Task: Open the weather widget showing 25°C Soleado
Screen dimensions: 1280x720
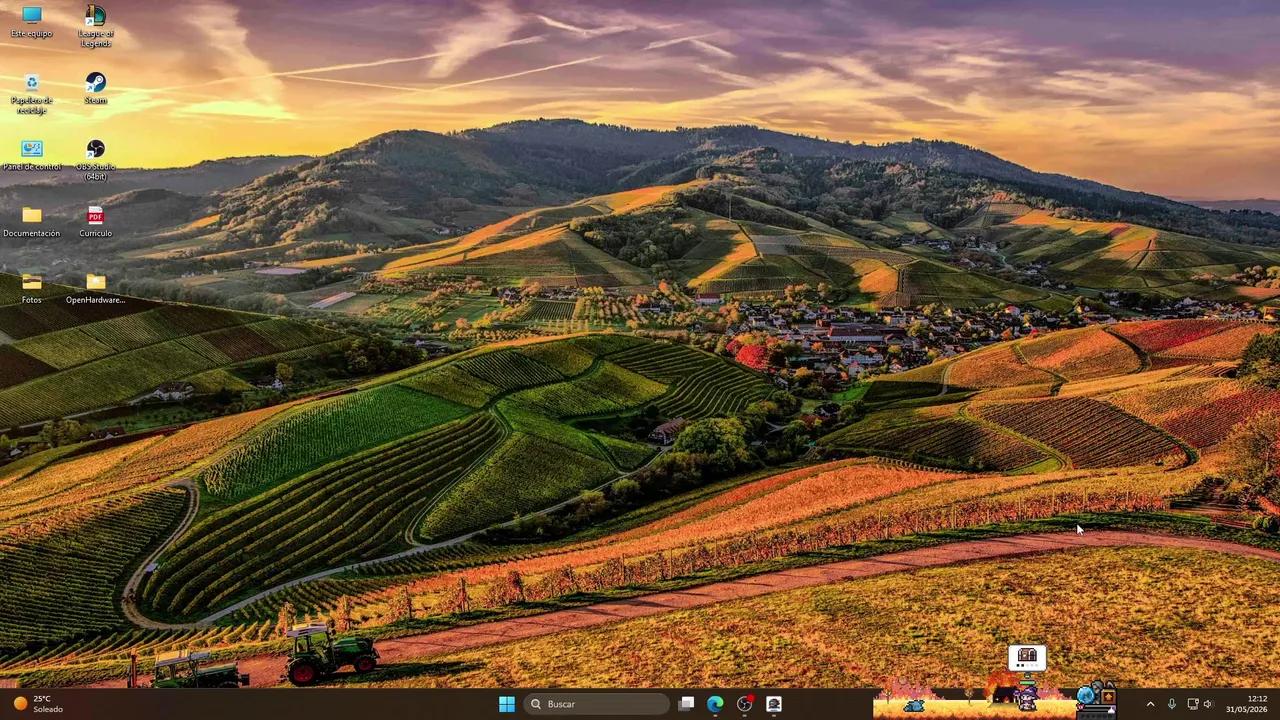Action: [x=38, y=704]
